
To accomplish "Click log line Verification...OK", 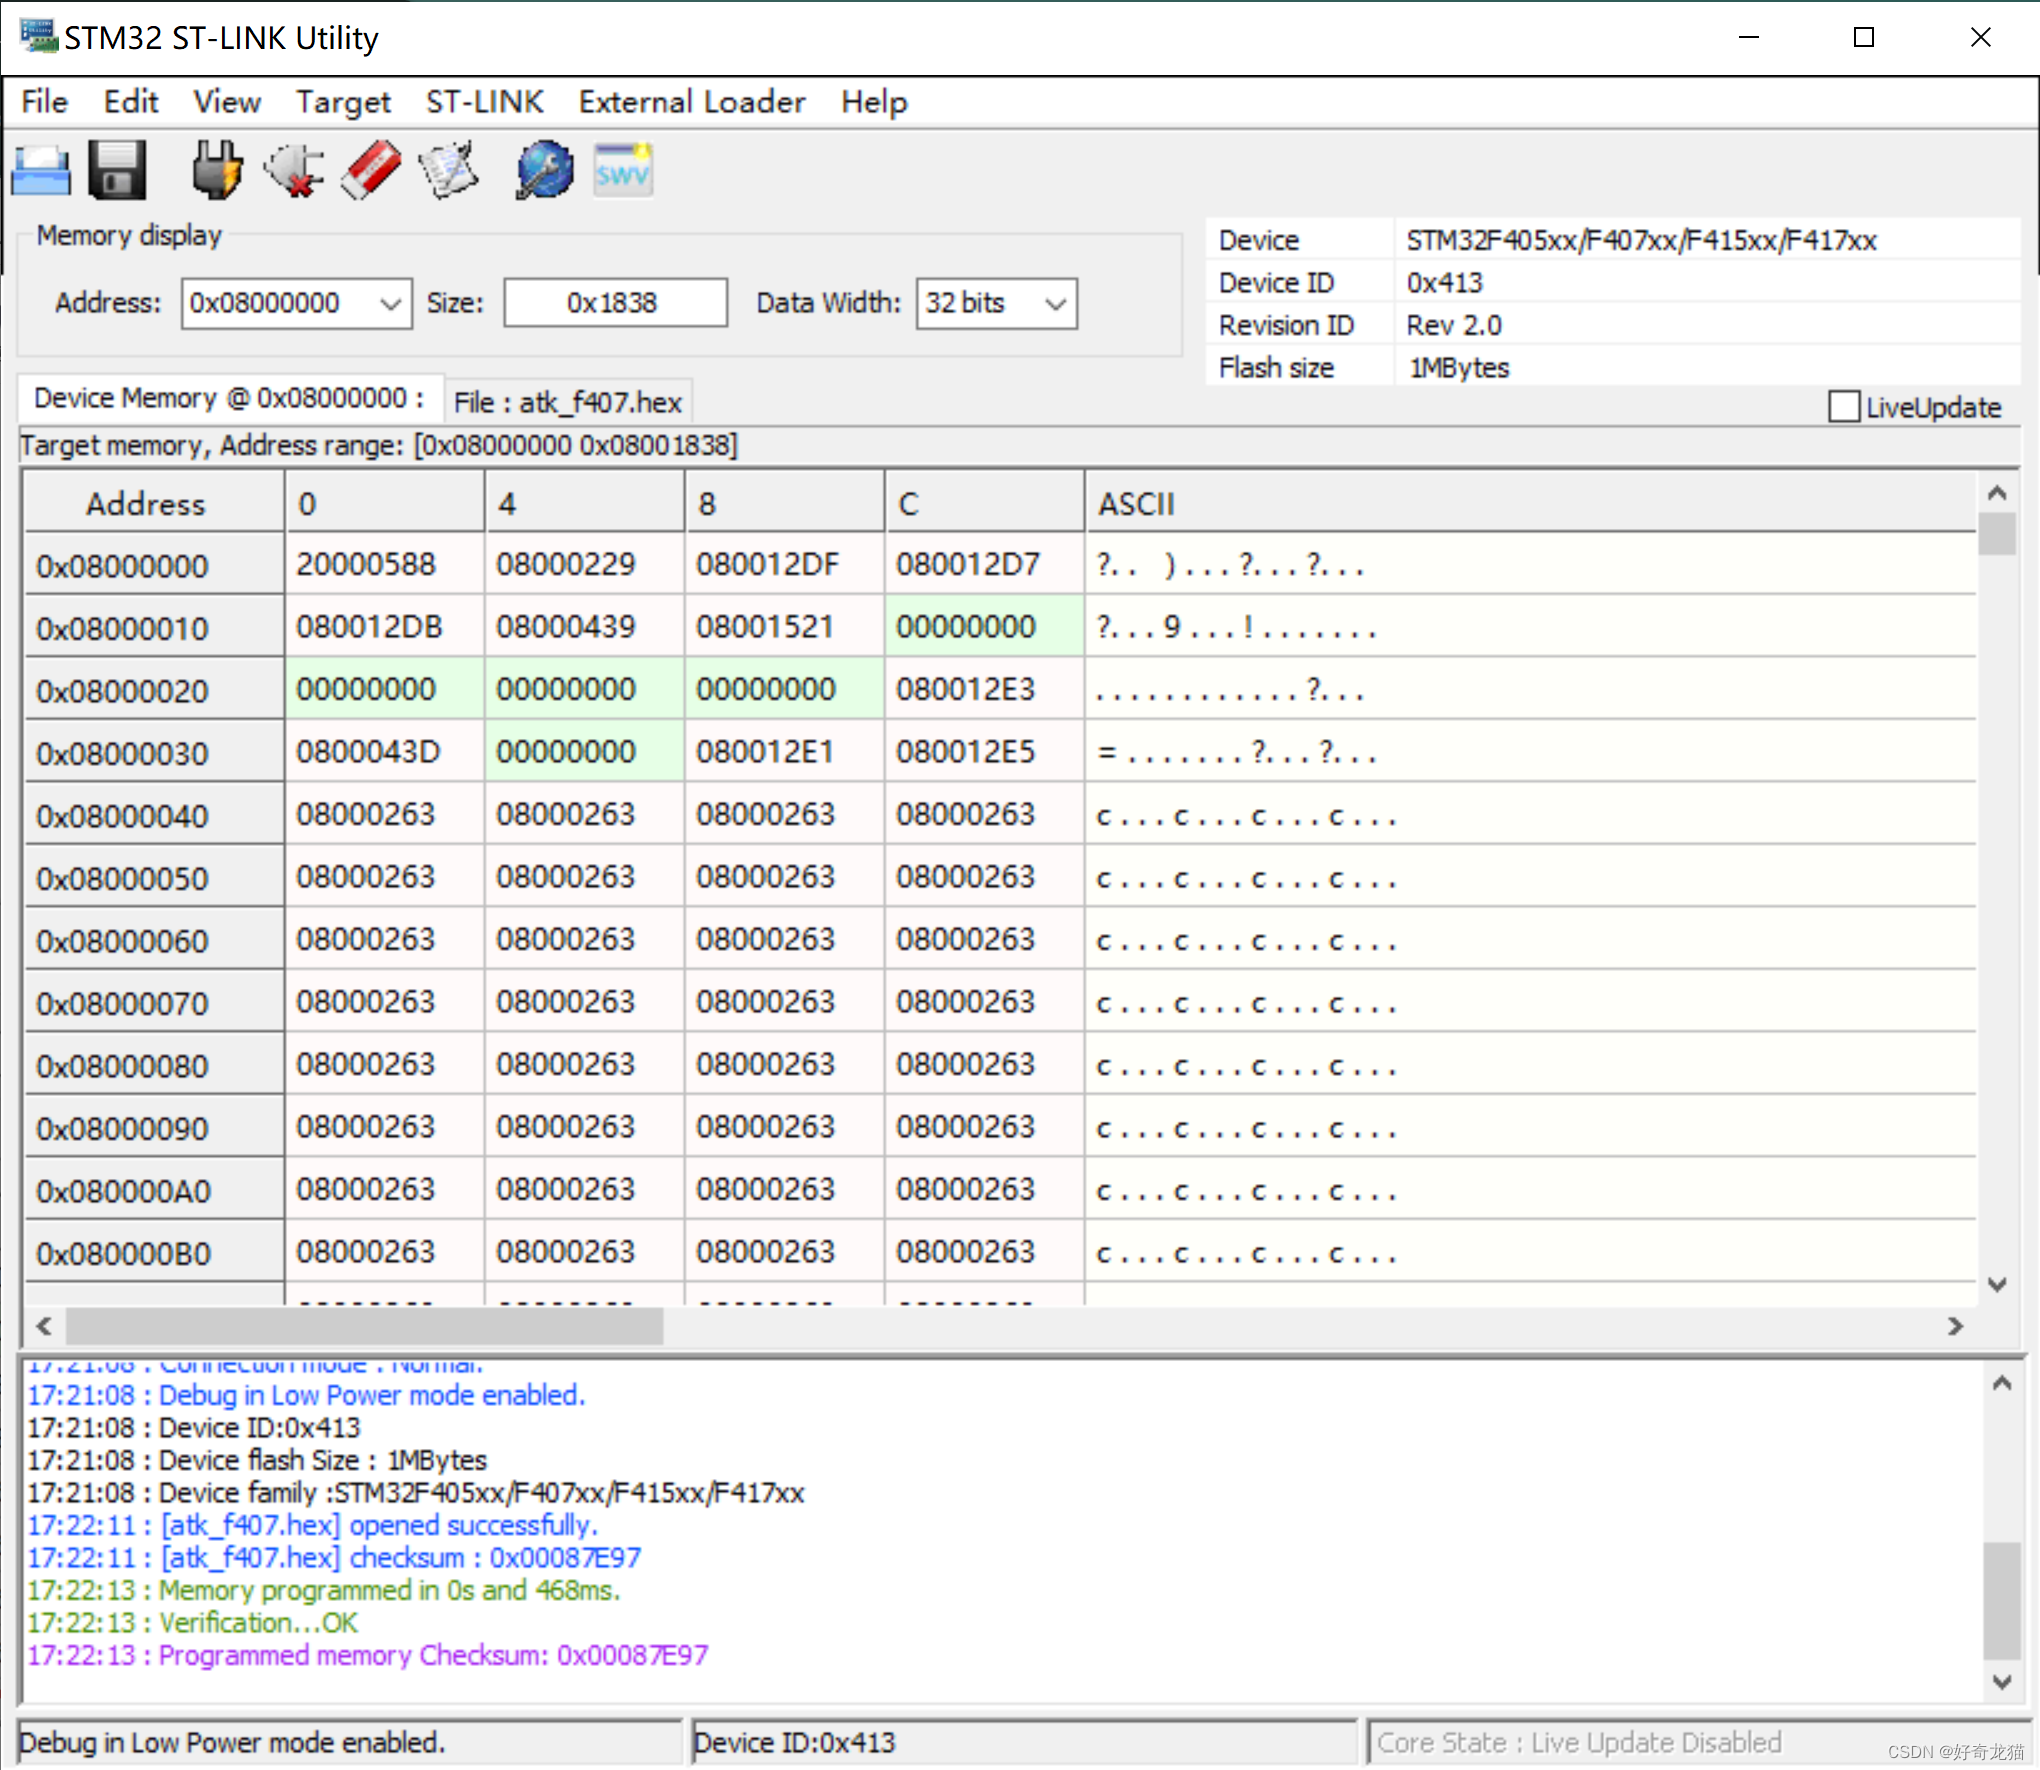I will (192, 1622).
